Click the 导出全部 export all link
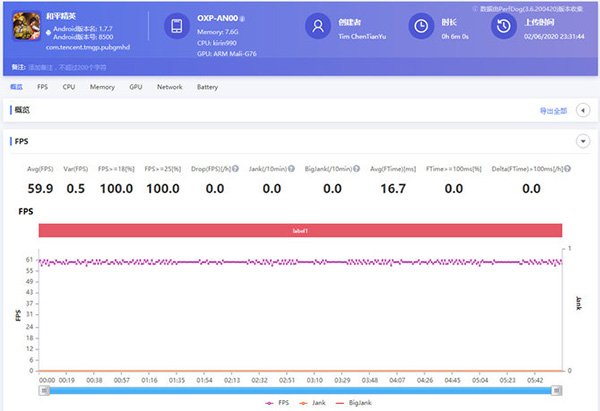Viewport: 600px width, 411px height. click(553, 110)
